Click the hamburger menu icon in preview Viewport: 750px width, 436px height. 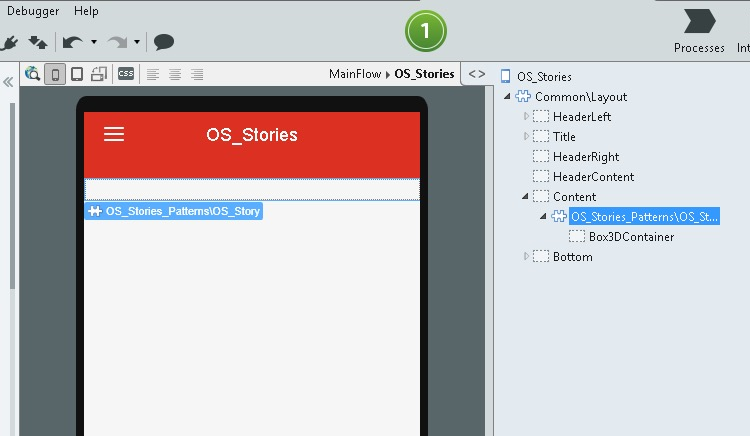tap(114, 134)
